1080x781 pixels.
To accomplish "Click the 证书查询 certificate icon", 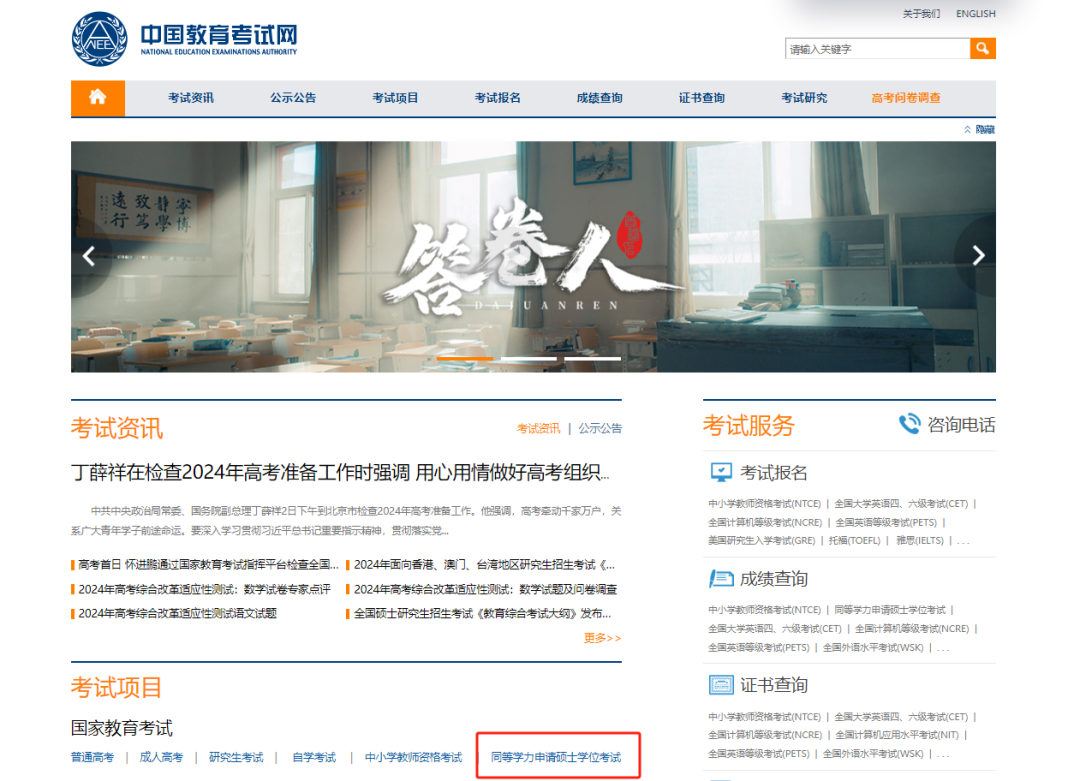I will click(720, 685).
